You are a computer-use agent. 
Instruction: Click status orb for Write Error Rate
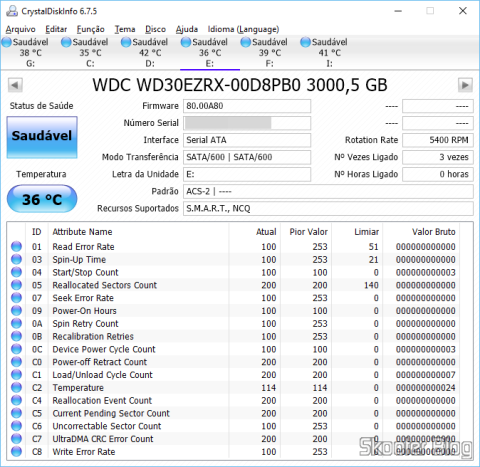(16, 451)
